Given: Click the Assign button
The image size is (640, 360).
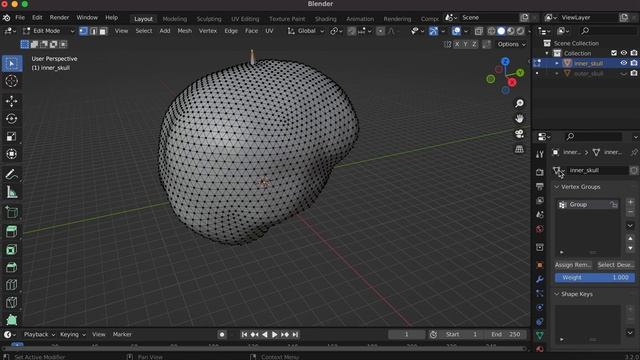Looking at the screenshot, I should 563,265.
